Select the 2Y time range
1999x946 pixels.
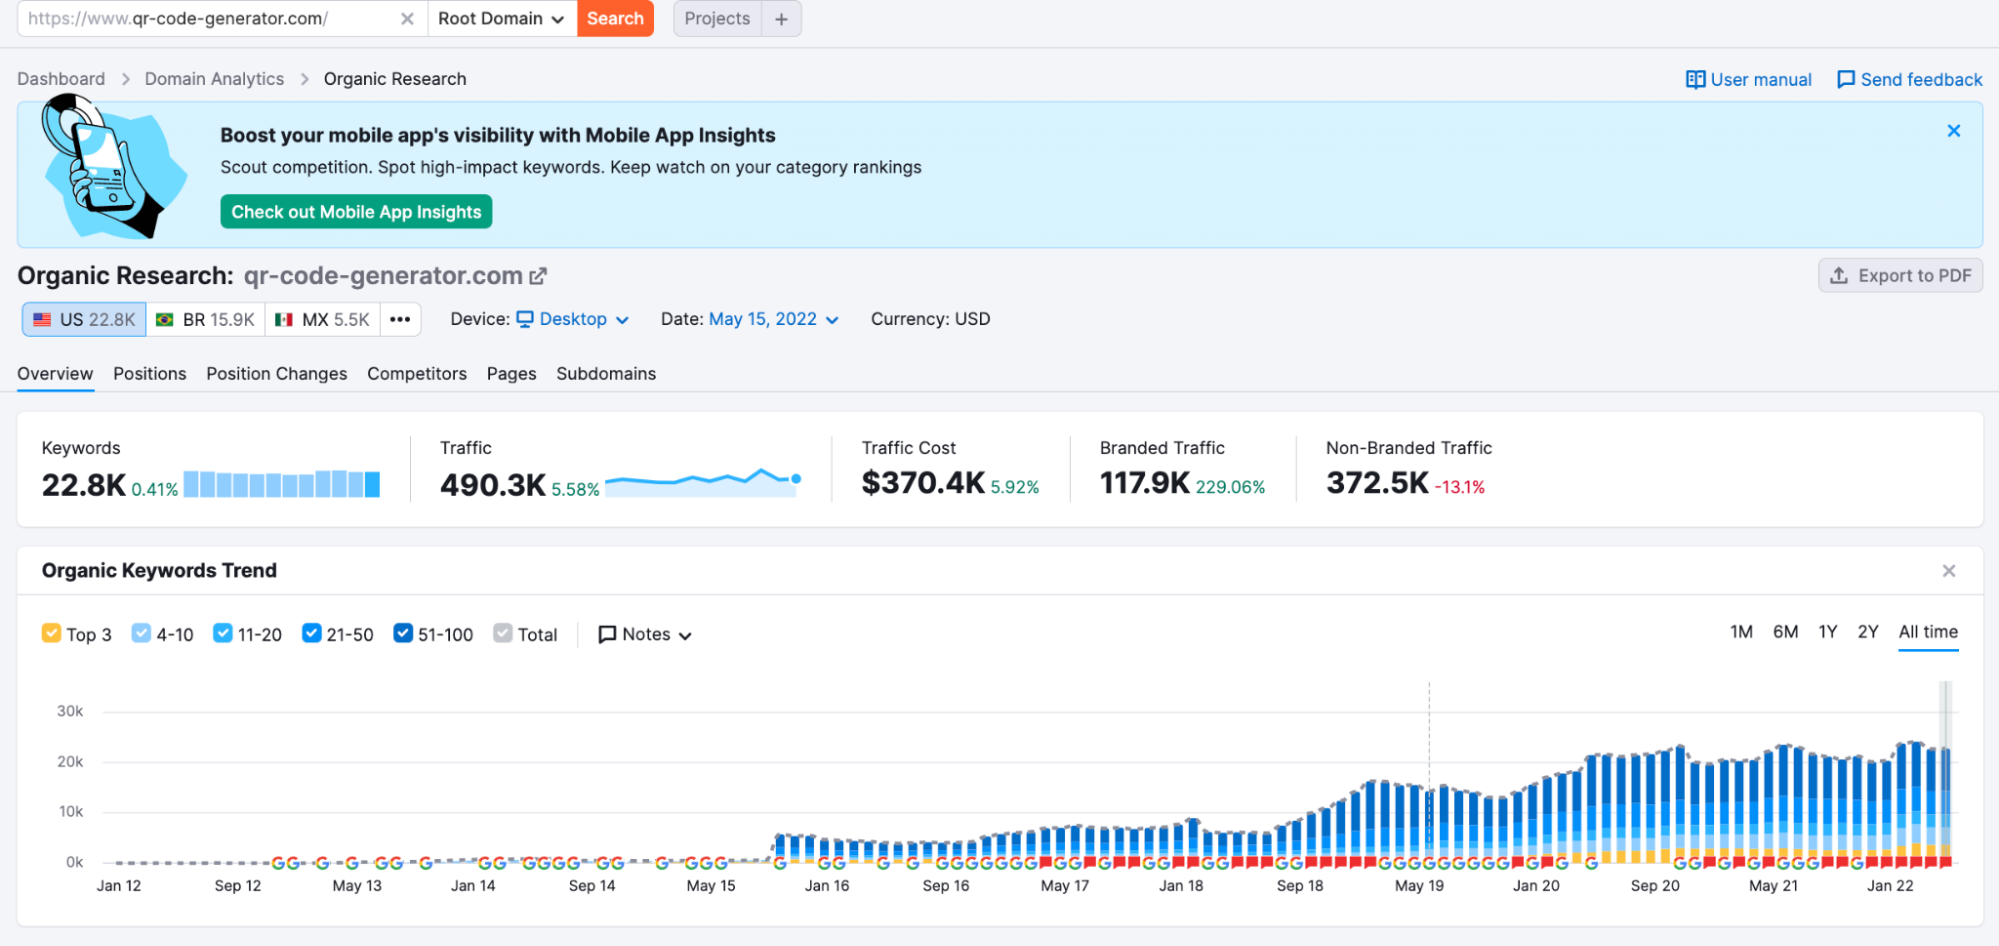[1867, 632]
